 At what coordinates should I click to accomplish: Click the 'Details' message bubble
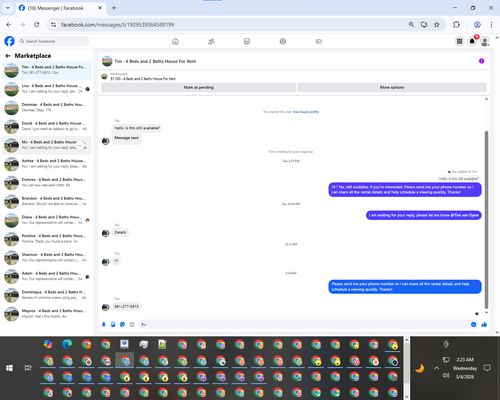coord(120,232)
